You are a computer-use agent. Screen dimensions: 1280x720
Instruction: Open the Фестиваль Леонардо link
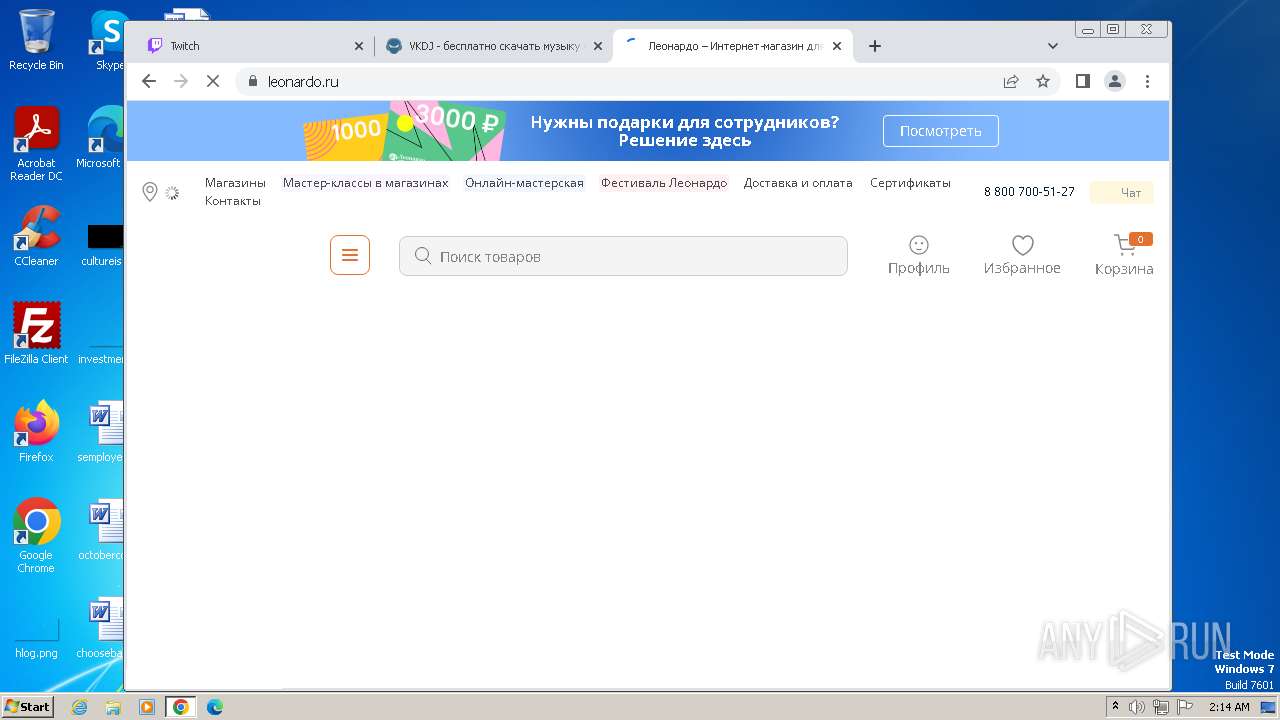click(x=664, y=183)
